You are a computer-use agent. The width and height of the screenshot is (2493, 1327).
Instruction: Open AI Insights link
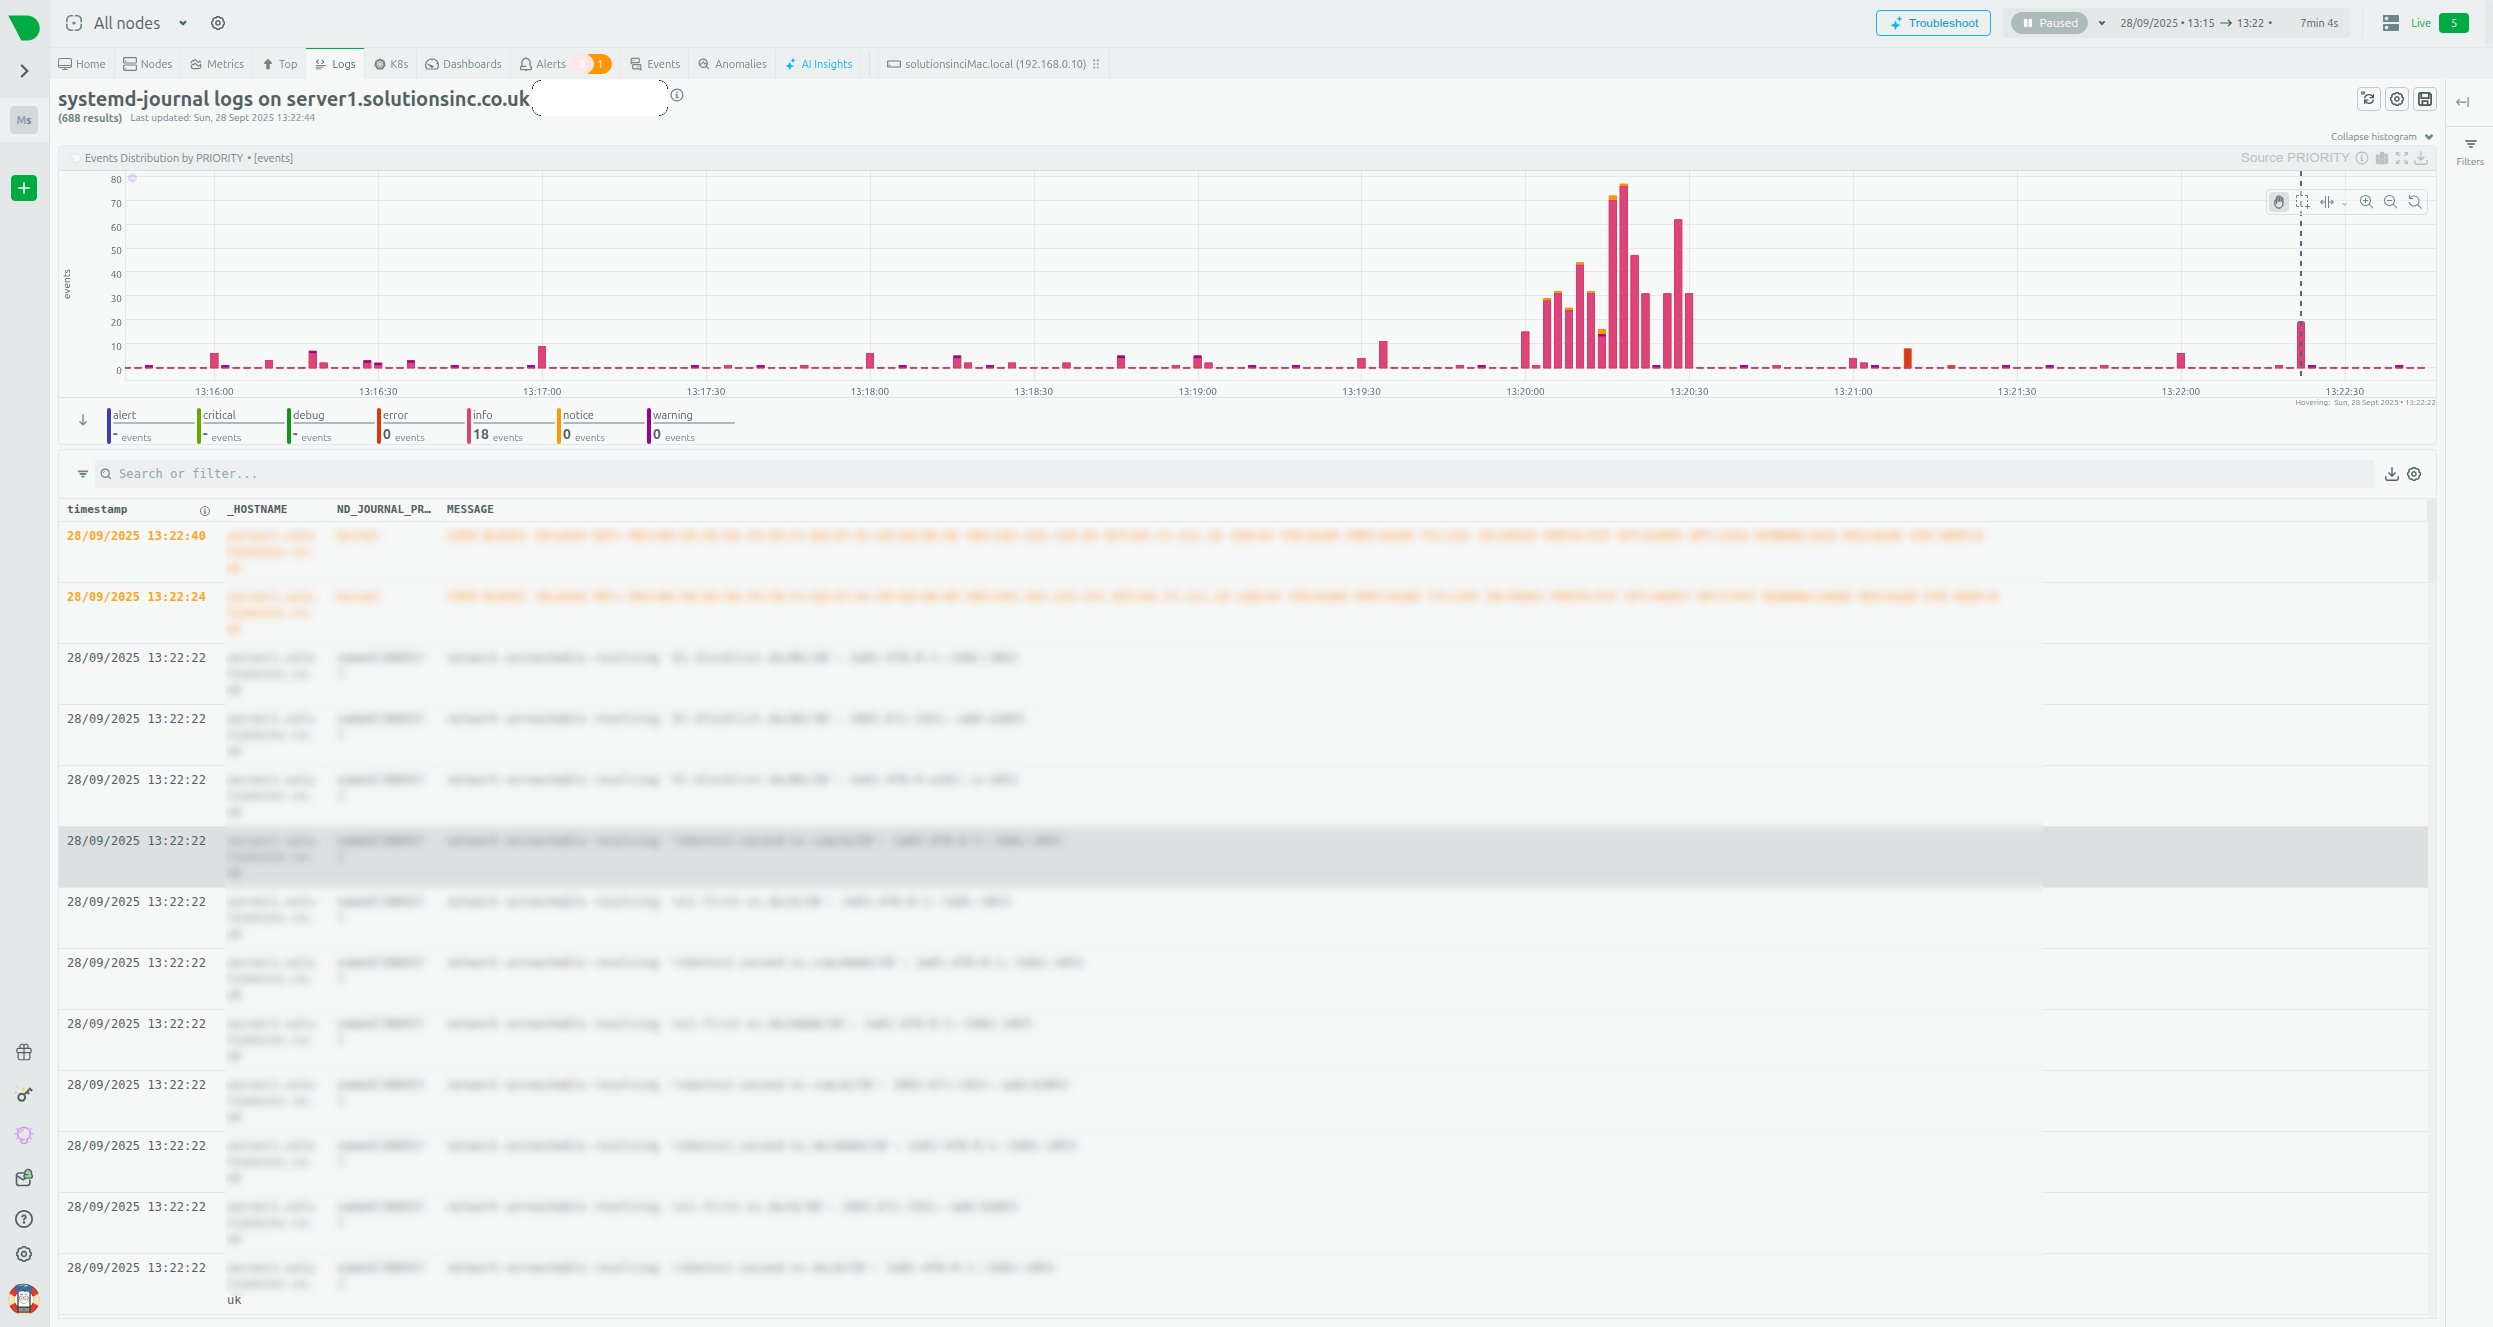point(819,64)
